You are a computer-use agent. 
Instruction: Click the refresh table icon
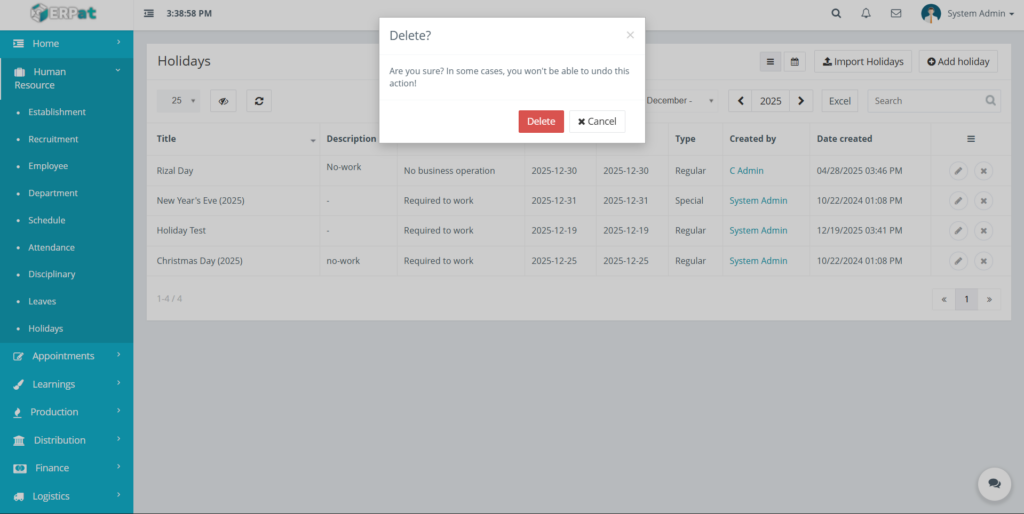(x=259, y=101)
